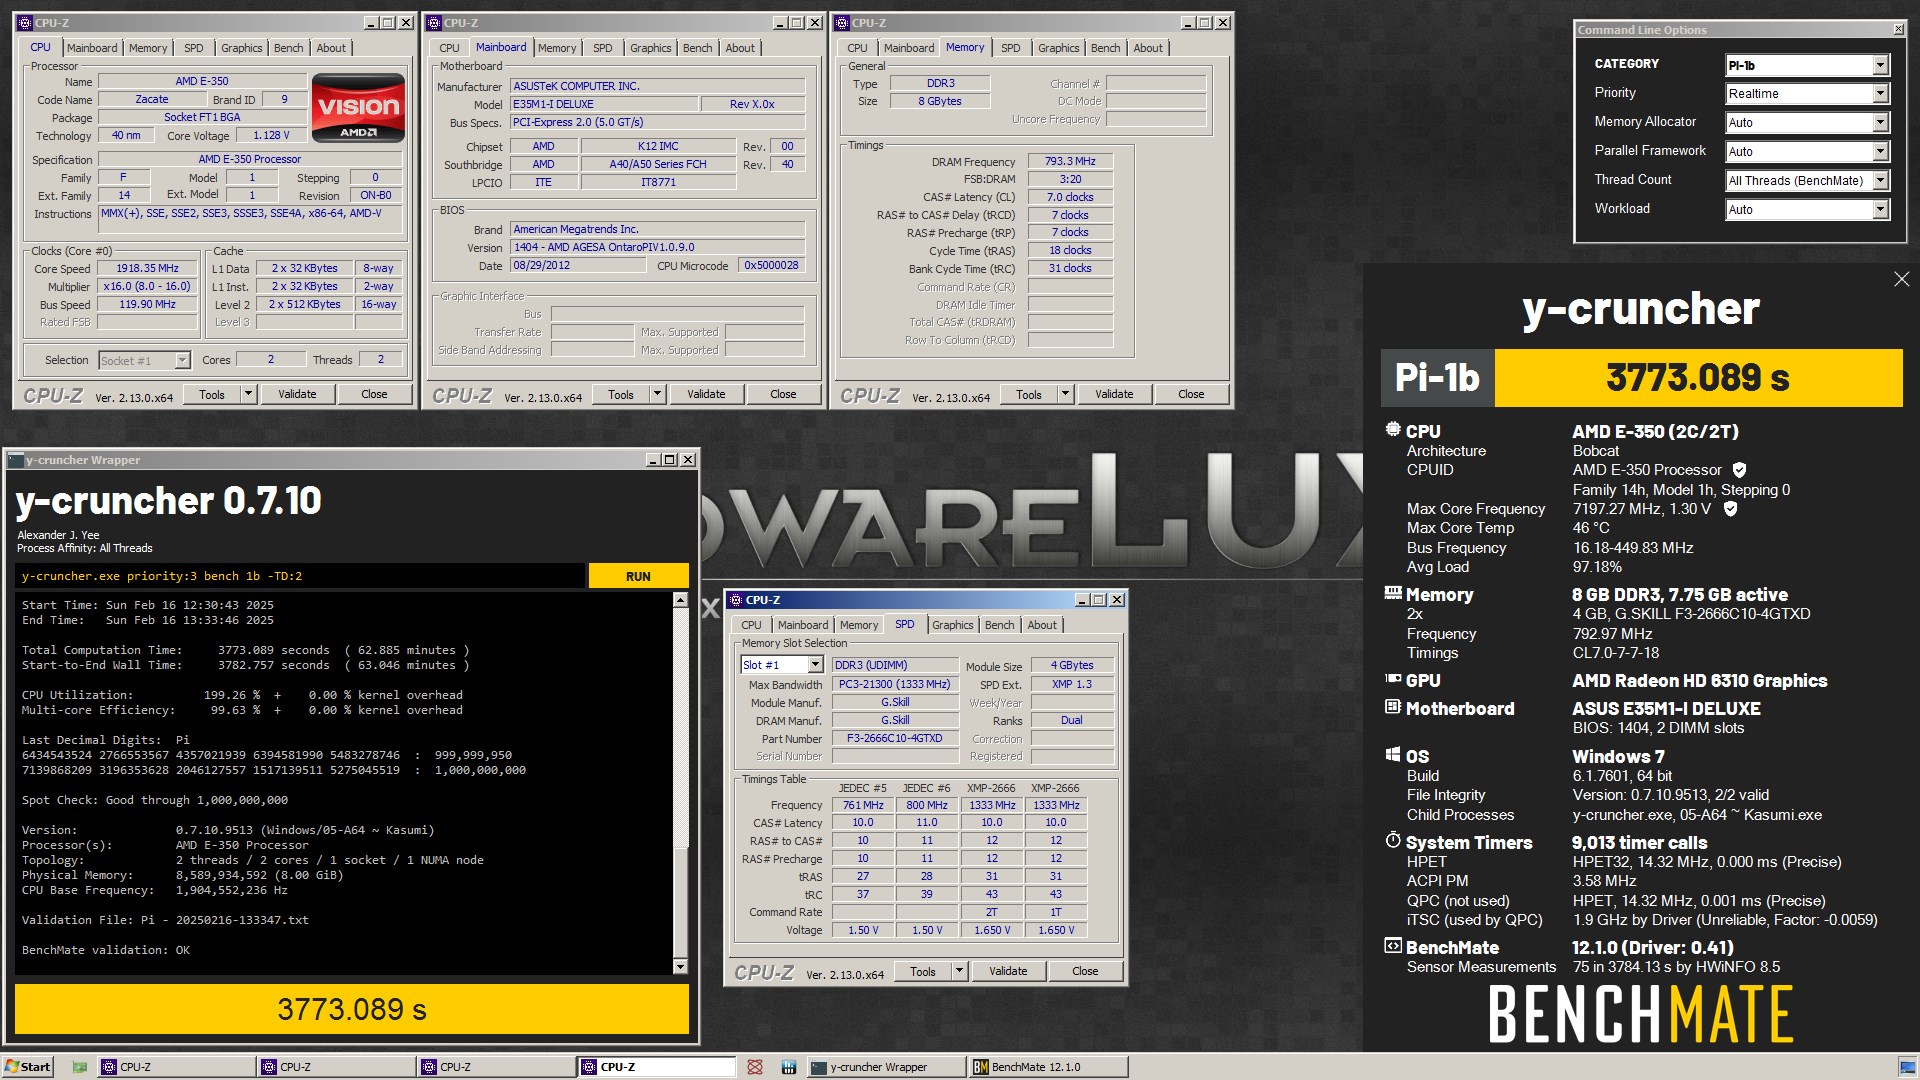
Task: Click the BIOS date 08/29/2012 field
Action: click(x=577, y=266)
